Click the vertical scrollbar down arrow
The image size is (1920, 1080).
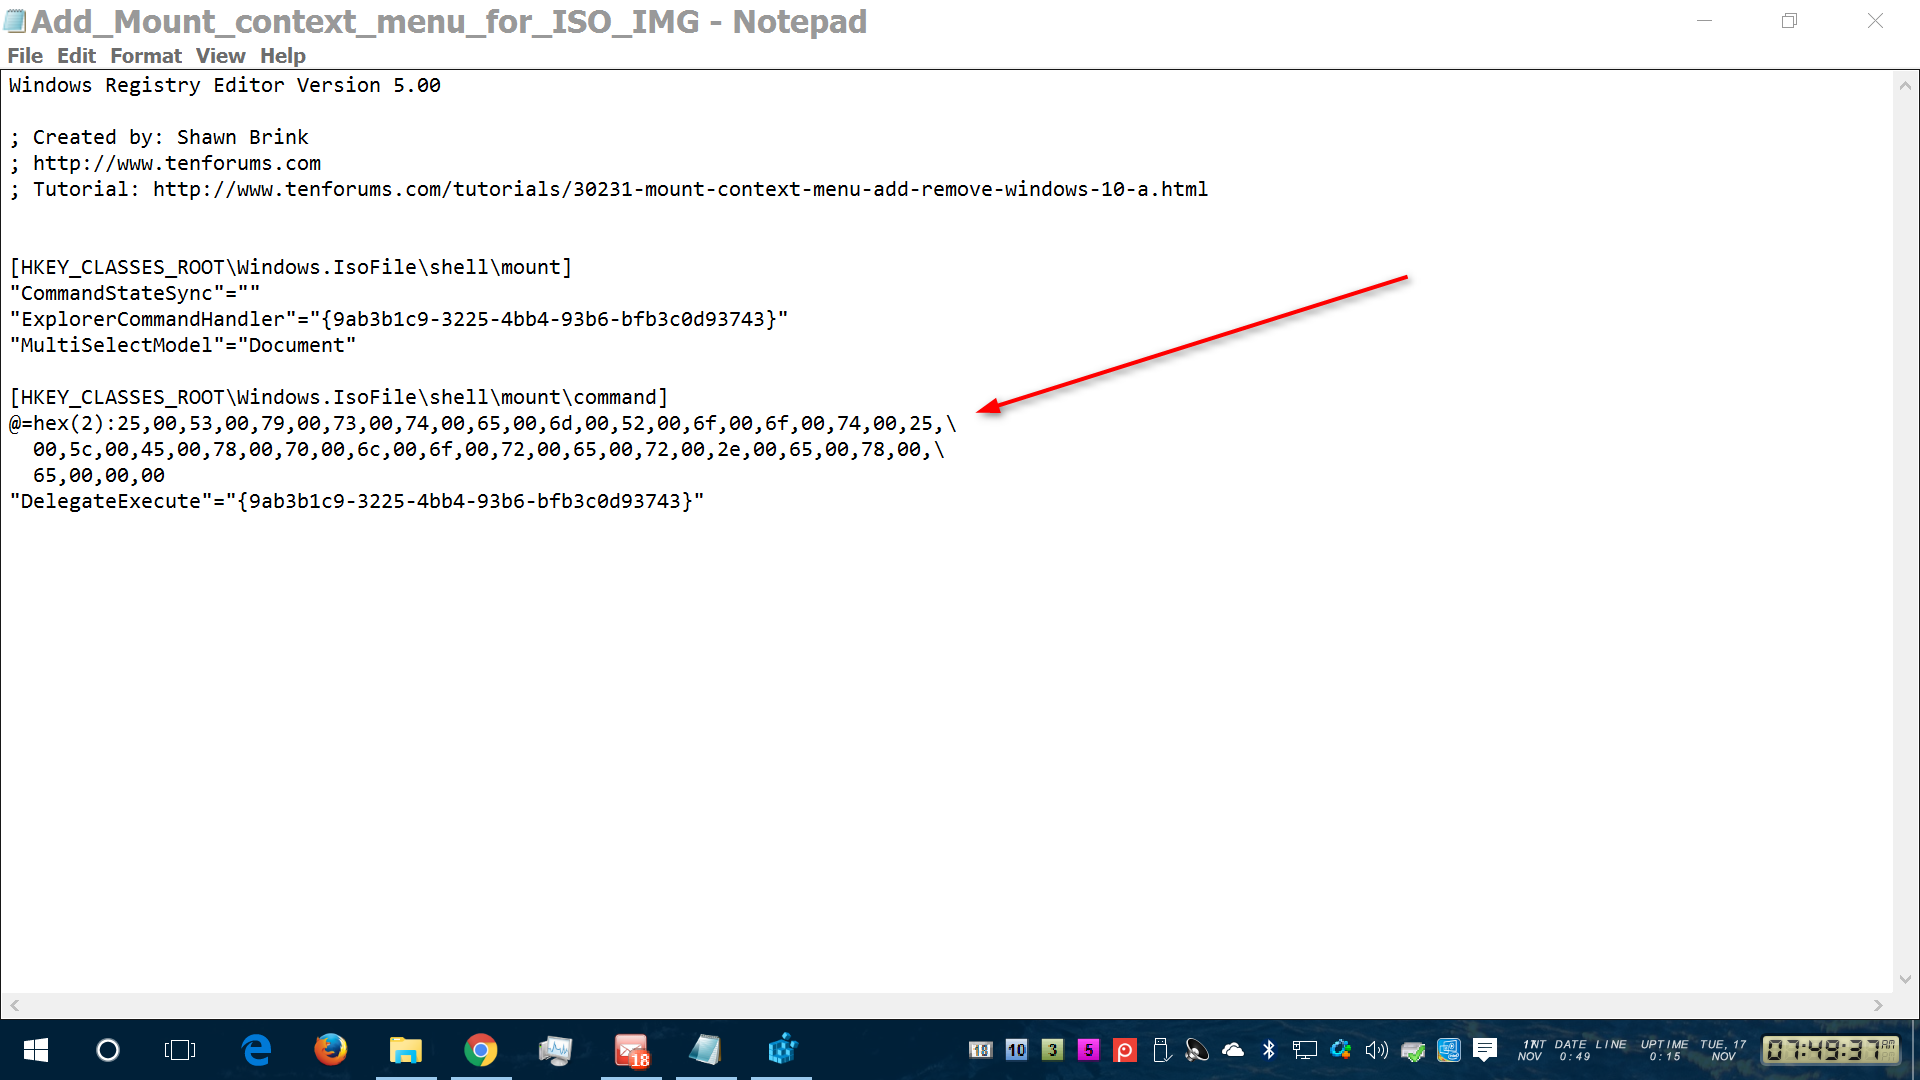[x=1905, y=979]
